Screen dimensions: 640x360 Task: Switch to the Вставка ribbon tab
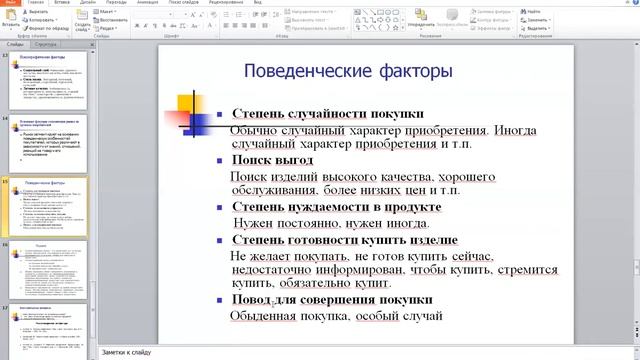coord(62,2)
